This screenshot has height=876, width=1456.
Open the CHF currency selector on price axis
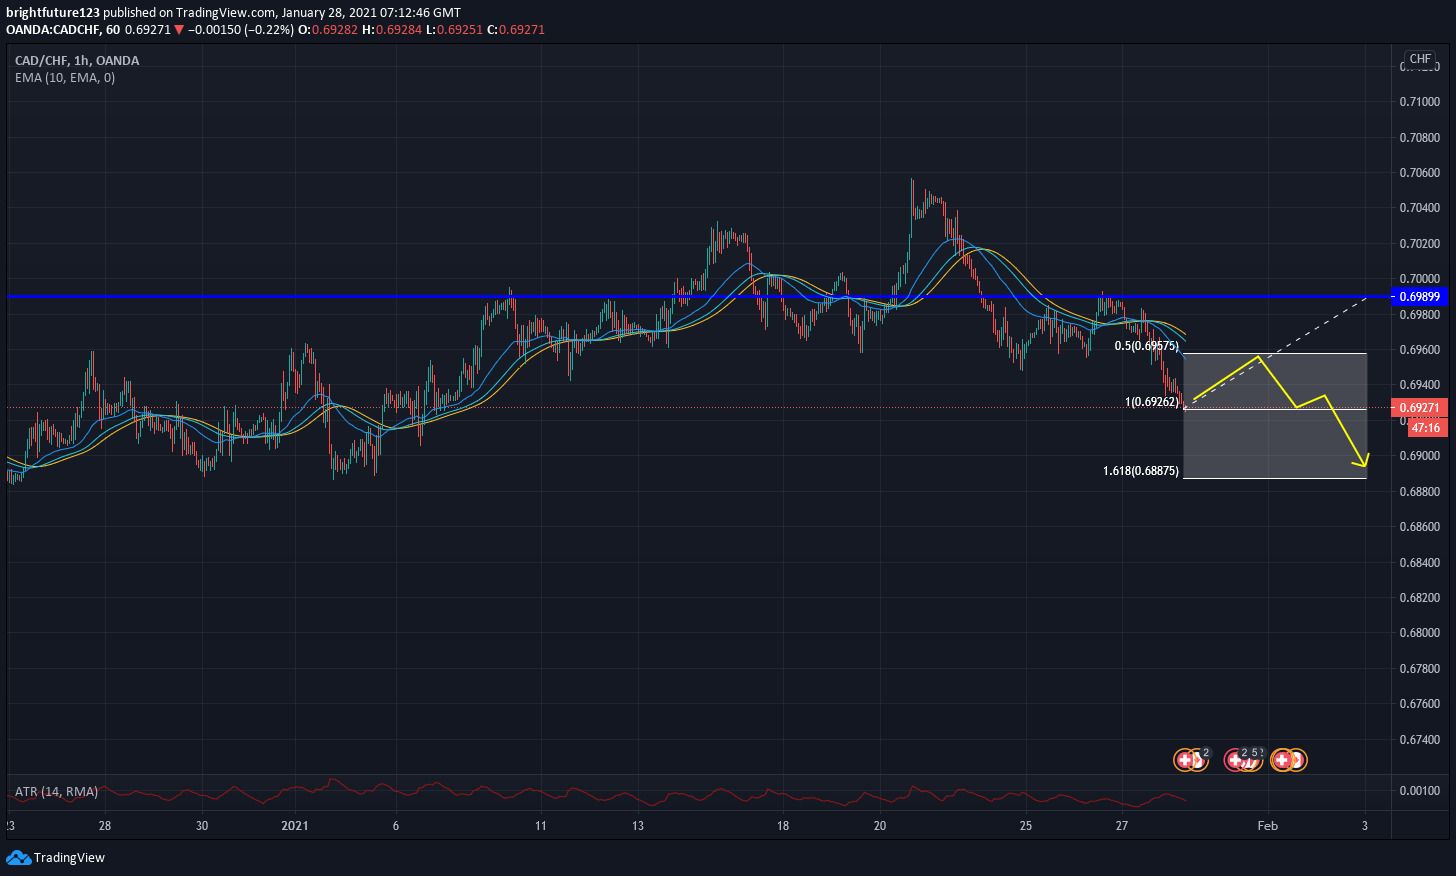pos(1420,59)
